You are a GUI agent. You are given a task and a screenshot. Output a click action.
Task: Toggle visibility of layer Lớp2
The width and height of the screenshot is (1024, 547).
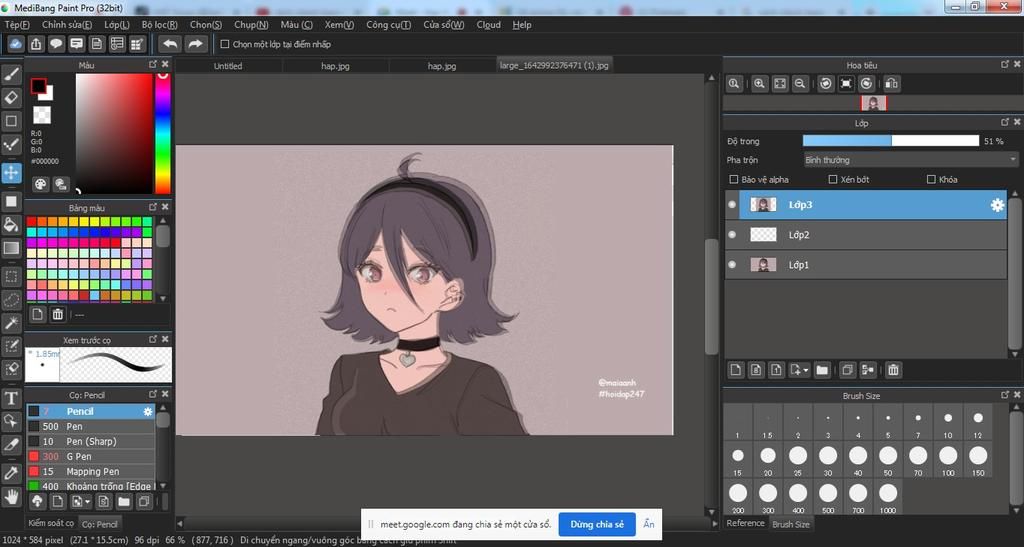(732, 234)
